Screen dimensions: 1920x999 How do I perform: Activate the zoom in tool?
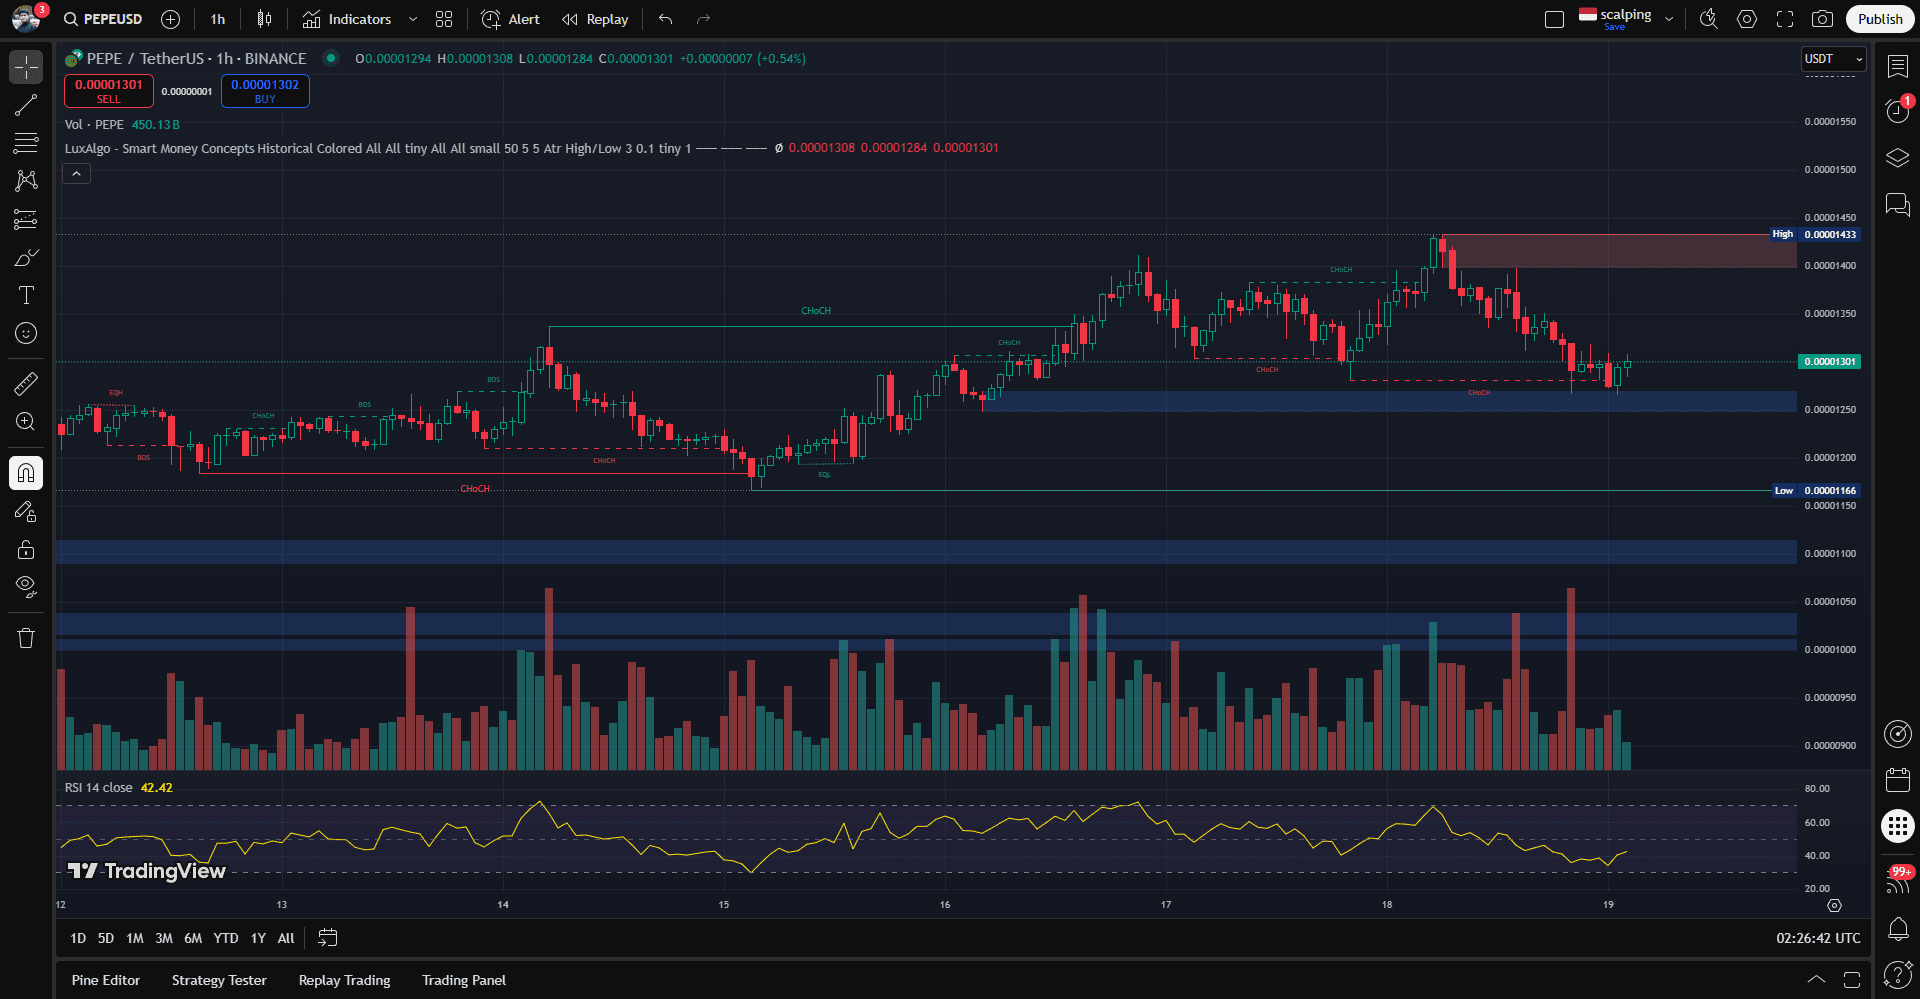click(26, 421)
